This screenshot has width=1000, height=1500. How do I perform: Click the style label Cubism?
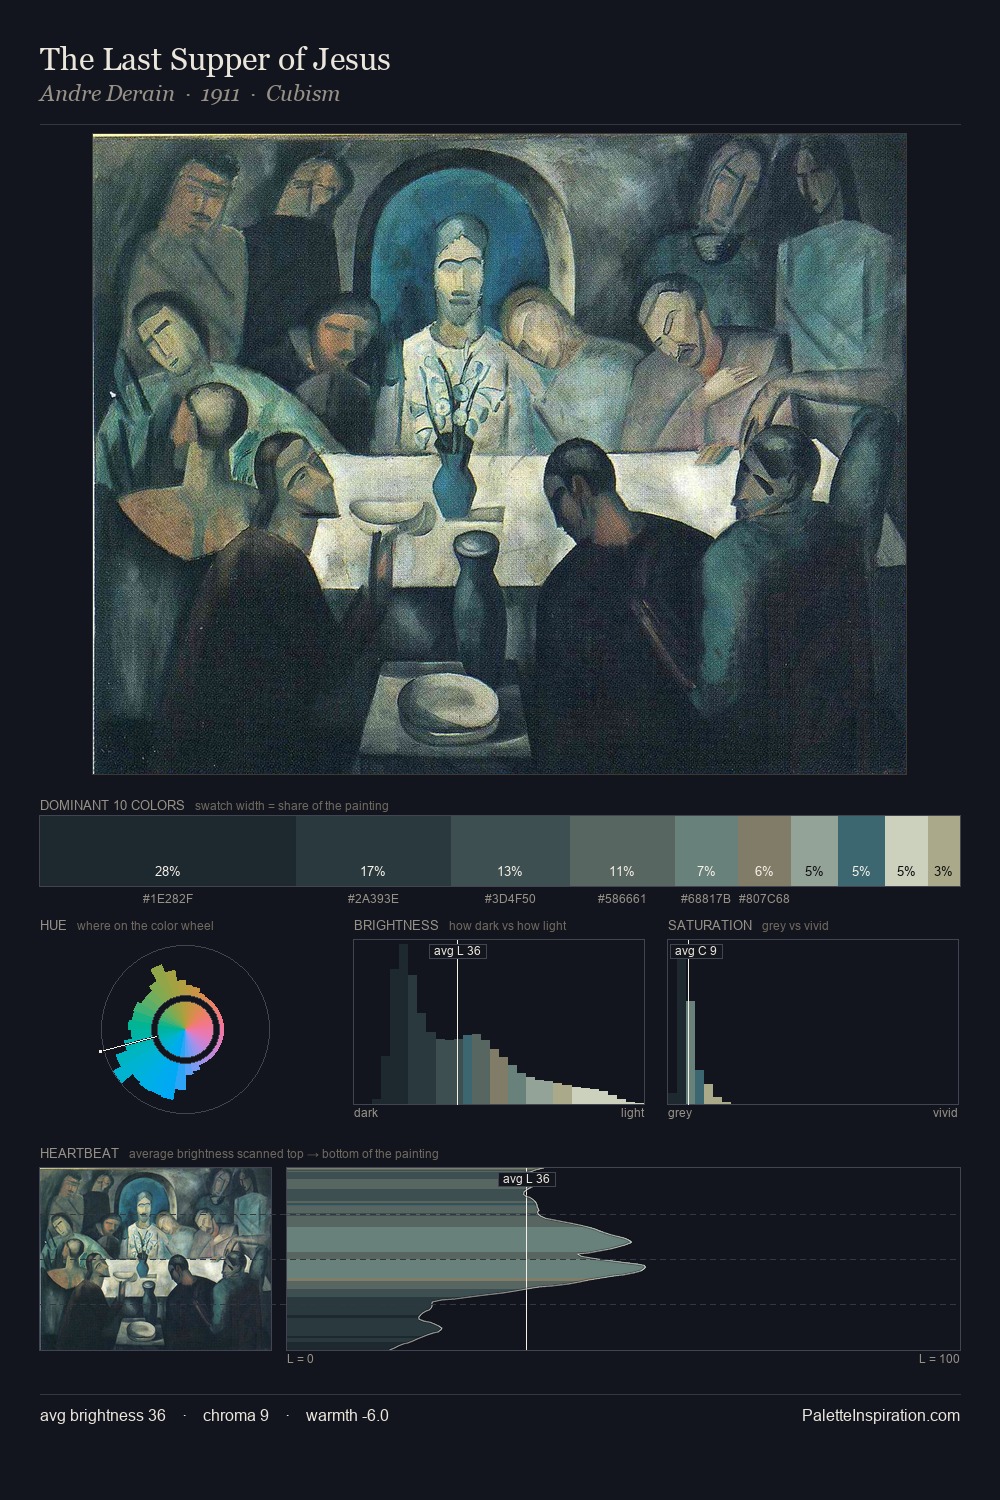pos(303,94)
